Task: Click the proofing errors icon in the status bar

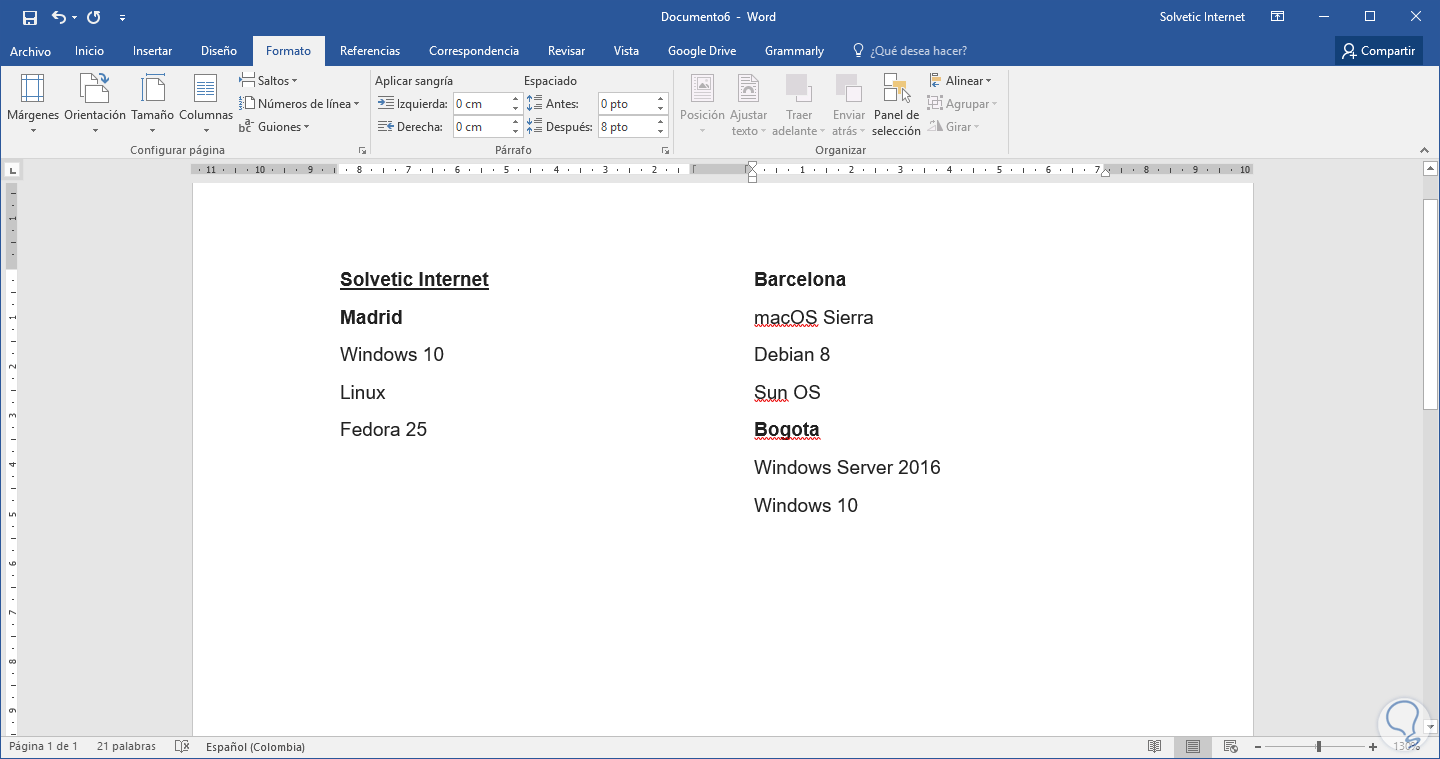Action: pyautogui.click(x=182, y=747)
